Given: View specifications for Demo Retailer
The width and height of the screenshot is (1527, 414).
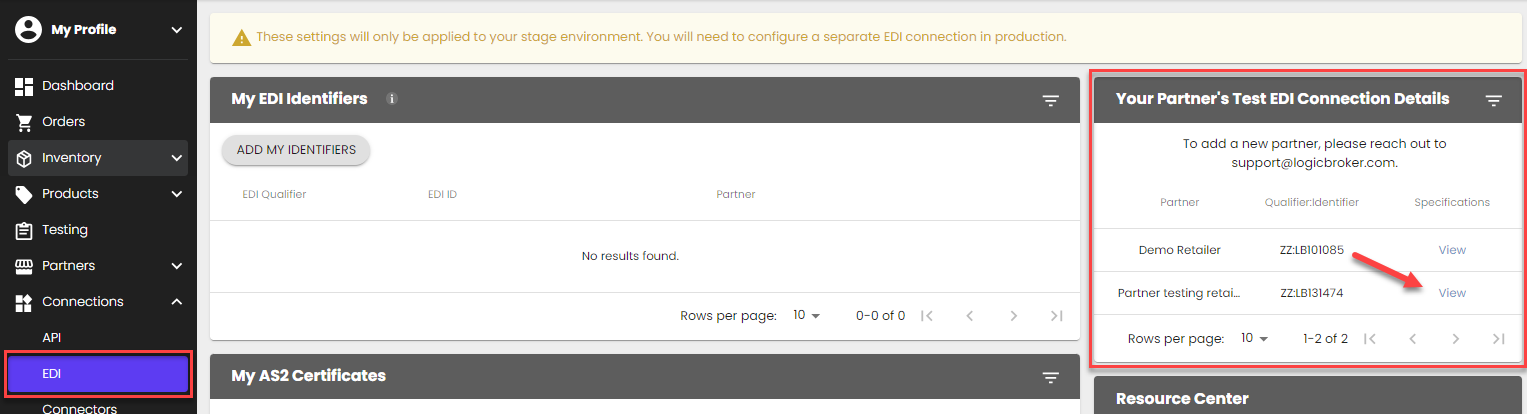Looking at the screenshot, I should click(x=1451, y=250).
